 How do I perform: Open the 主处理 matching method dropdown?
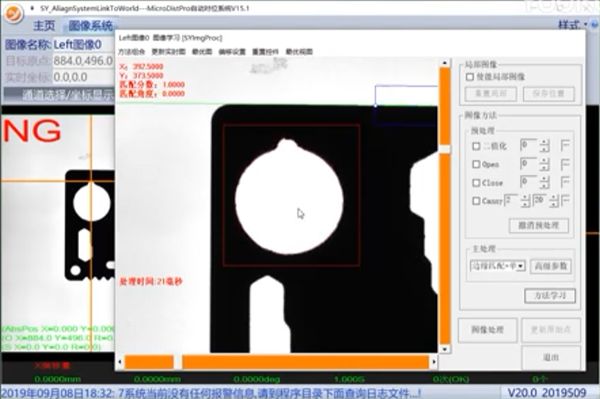521,266
